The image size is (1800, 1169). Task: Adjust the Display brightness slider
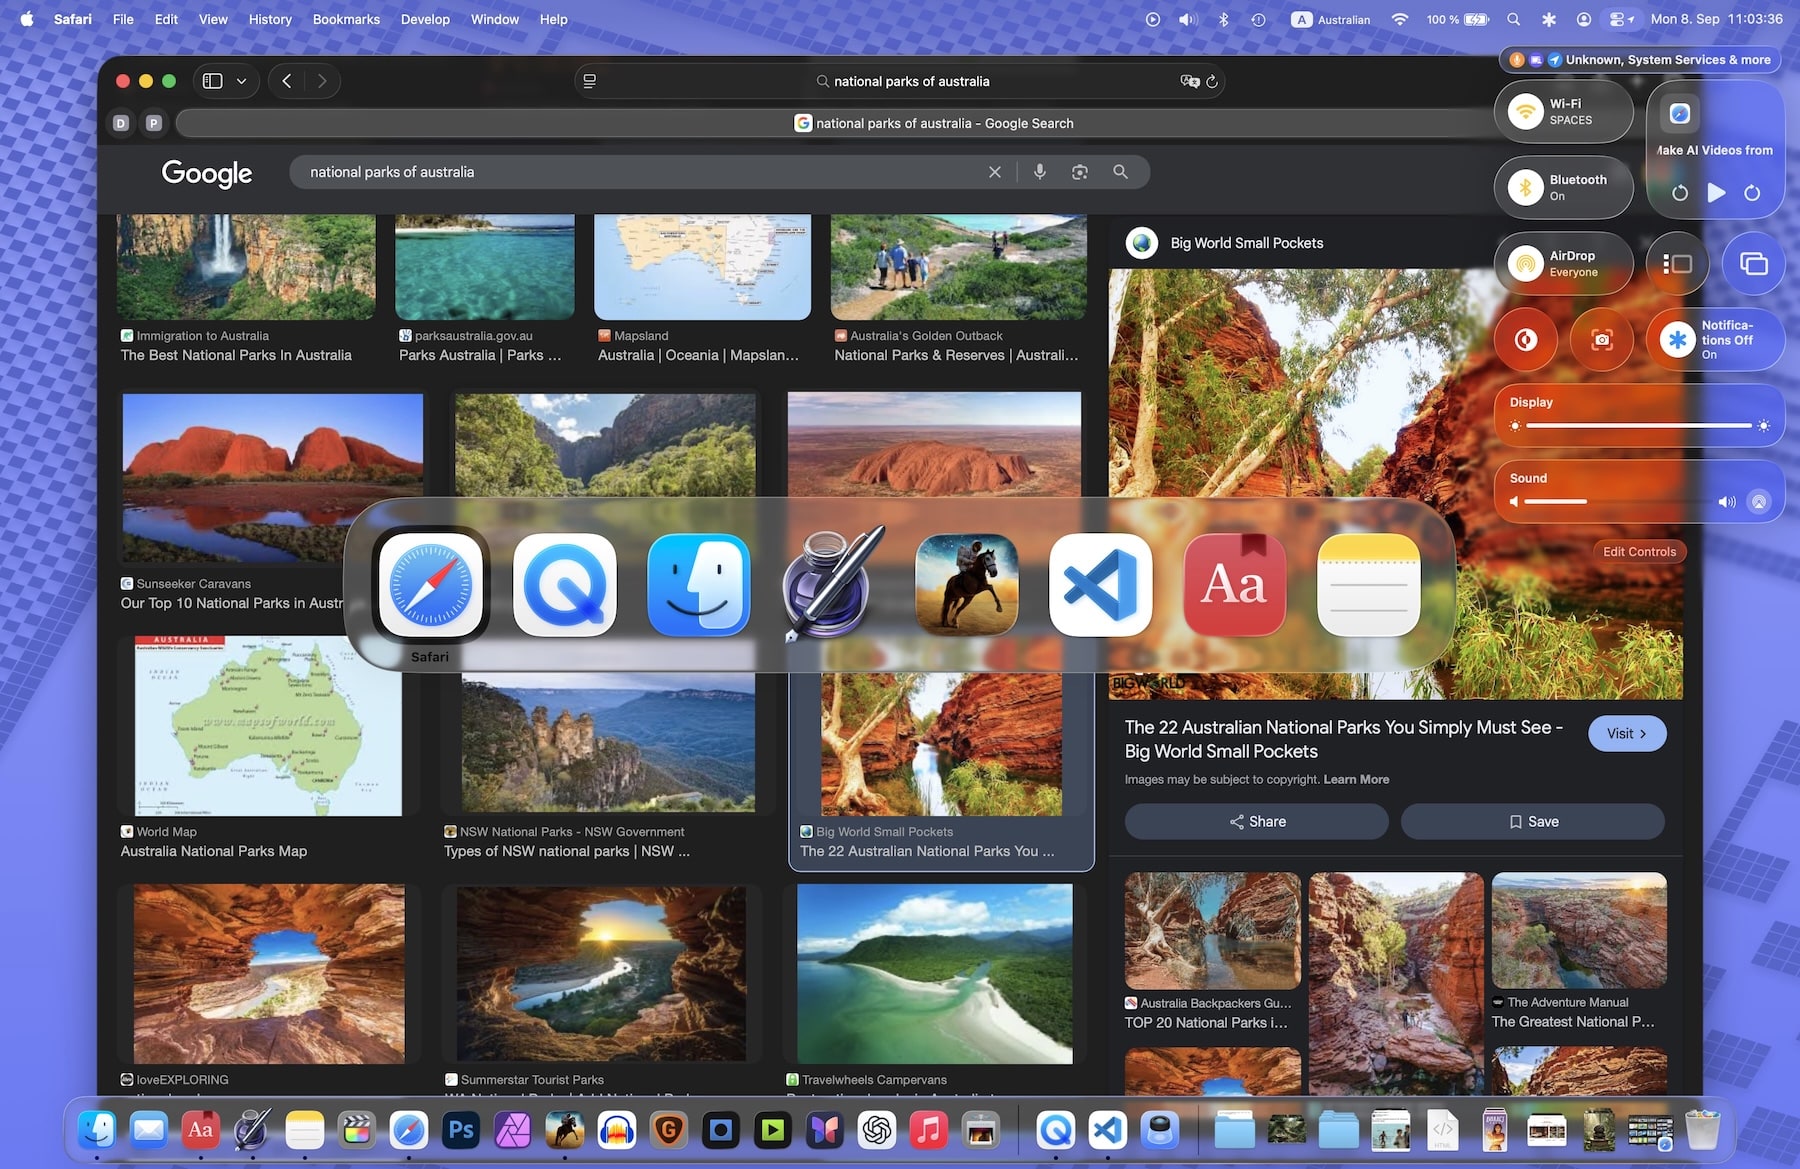point(1638,426)
